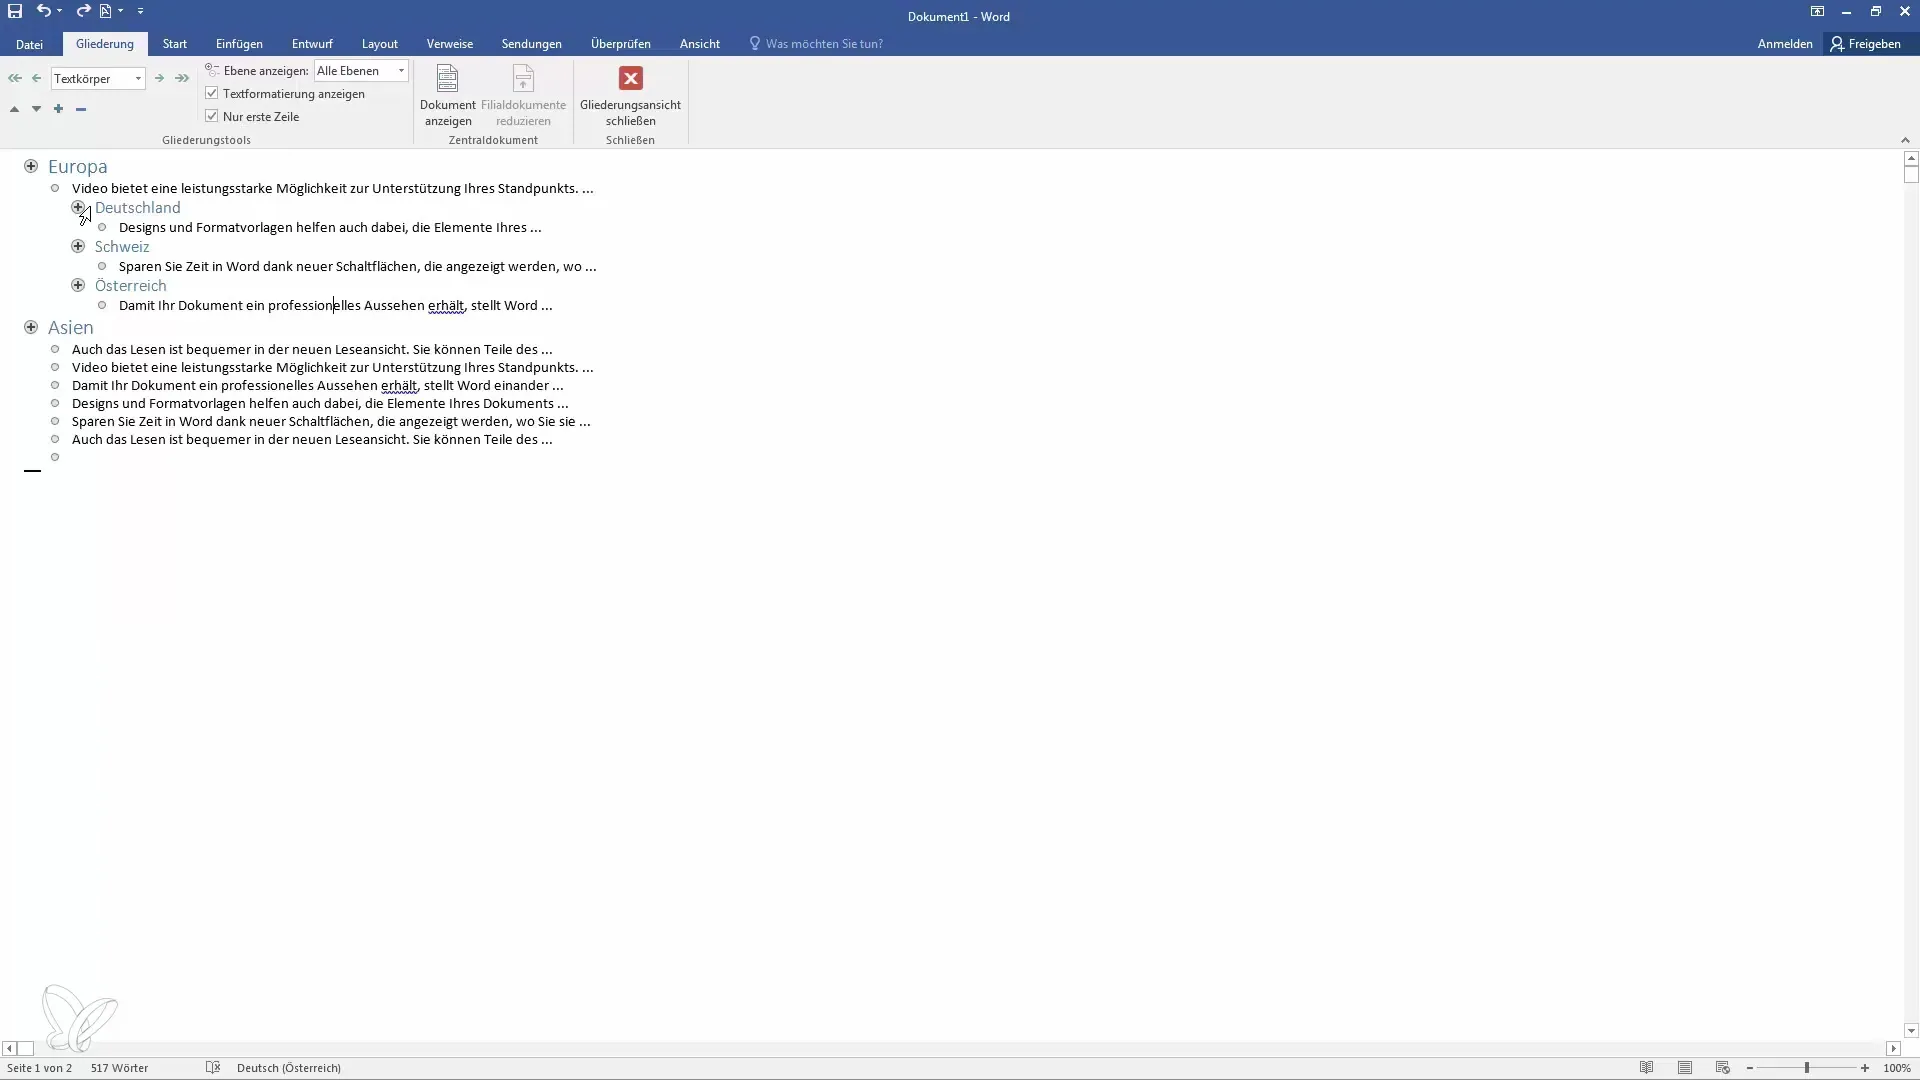Collapse the Österreich heading plus symbol
The width and height of the screenshot is (1920, 1080).
78,285
